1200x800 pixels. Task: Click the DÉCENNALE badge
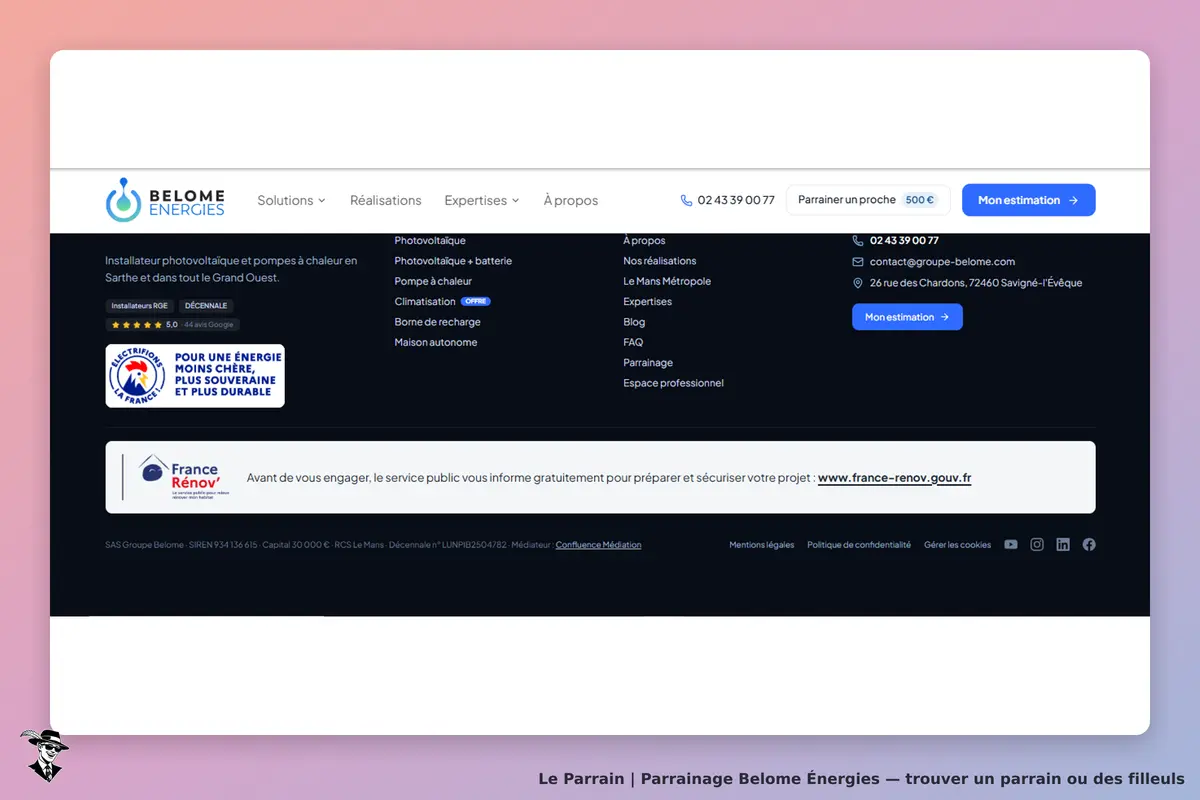coord(206,306)
